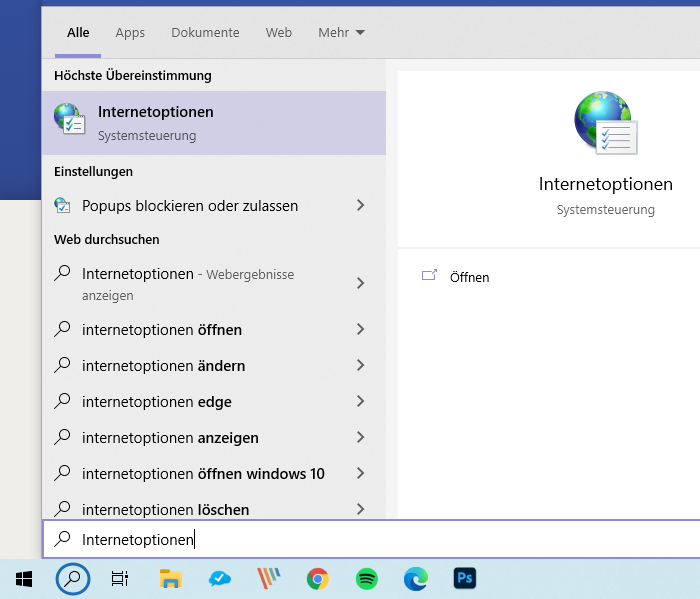Switch to the Apps tab
The width and height of the screenshot is (700, 599).
(130, 33)
